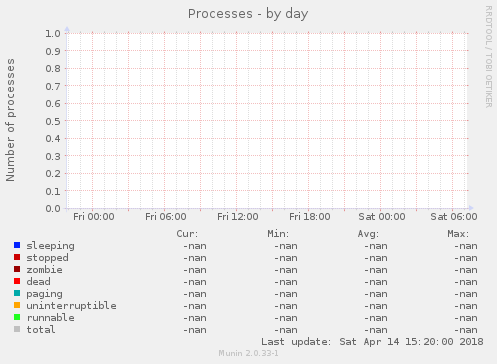Click the dark red zombie legend swatch
This screenshot has width=497, height=364.
(17, 269)
